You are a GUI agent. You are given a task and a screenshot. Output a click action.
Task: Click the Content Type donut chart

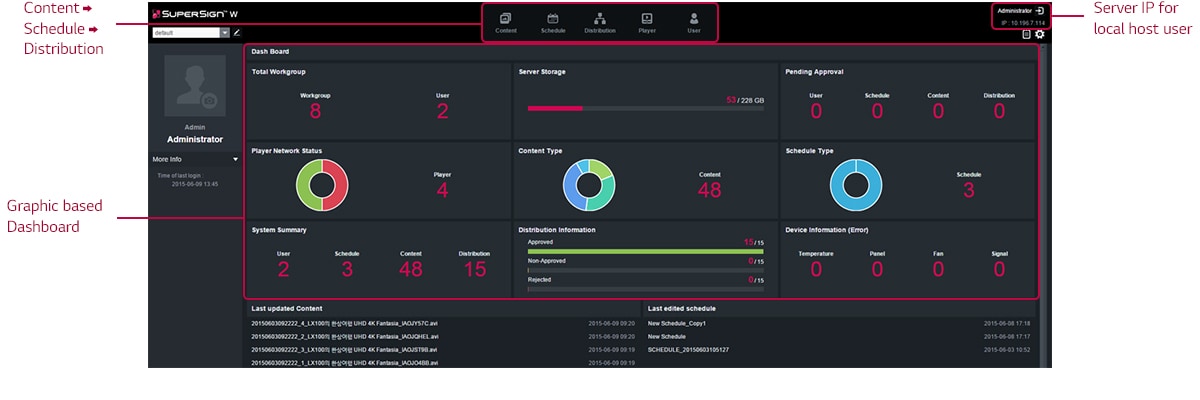coord(588,185)
